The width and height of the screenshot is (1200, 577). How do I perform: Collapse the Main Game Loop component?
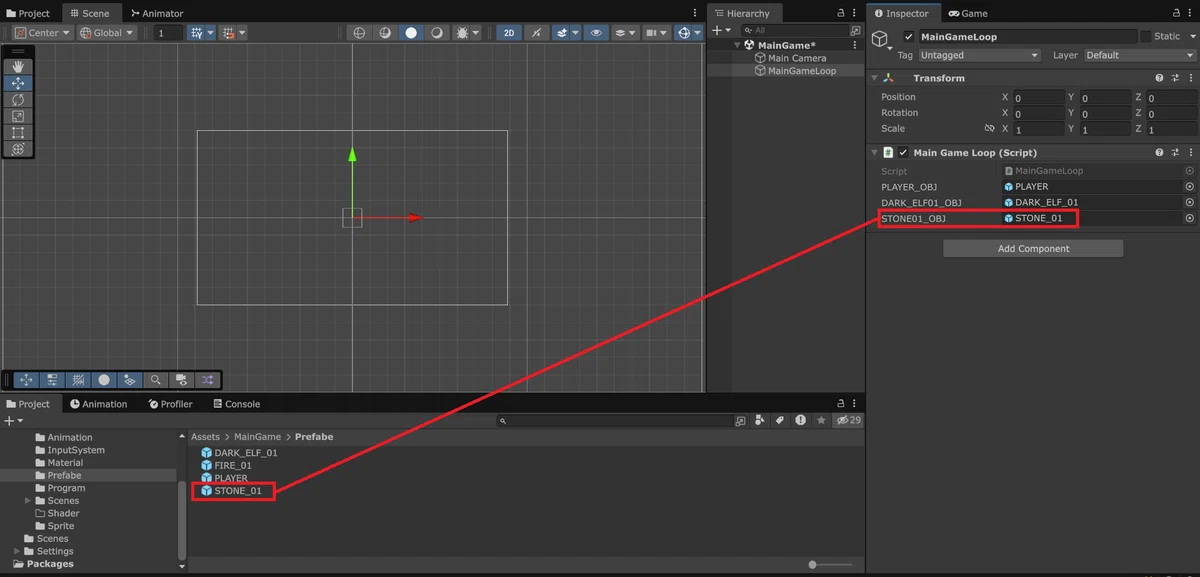[x=875, y=153]
